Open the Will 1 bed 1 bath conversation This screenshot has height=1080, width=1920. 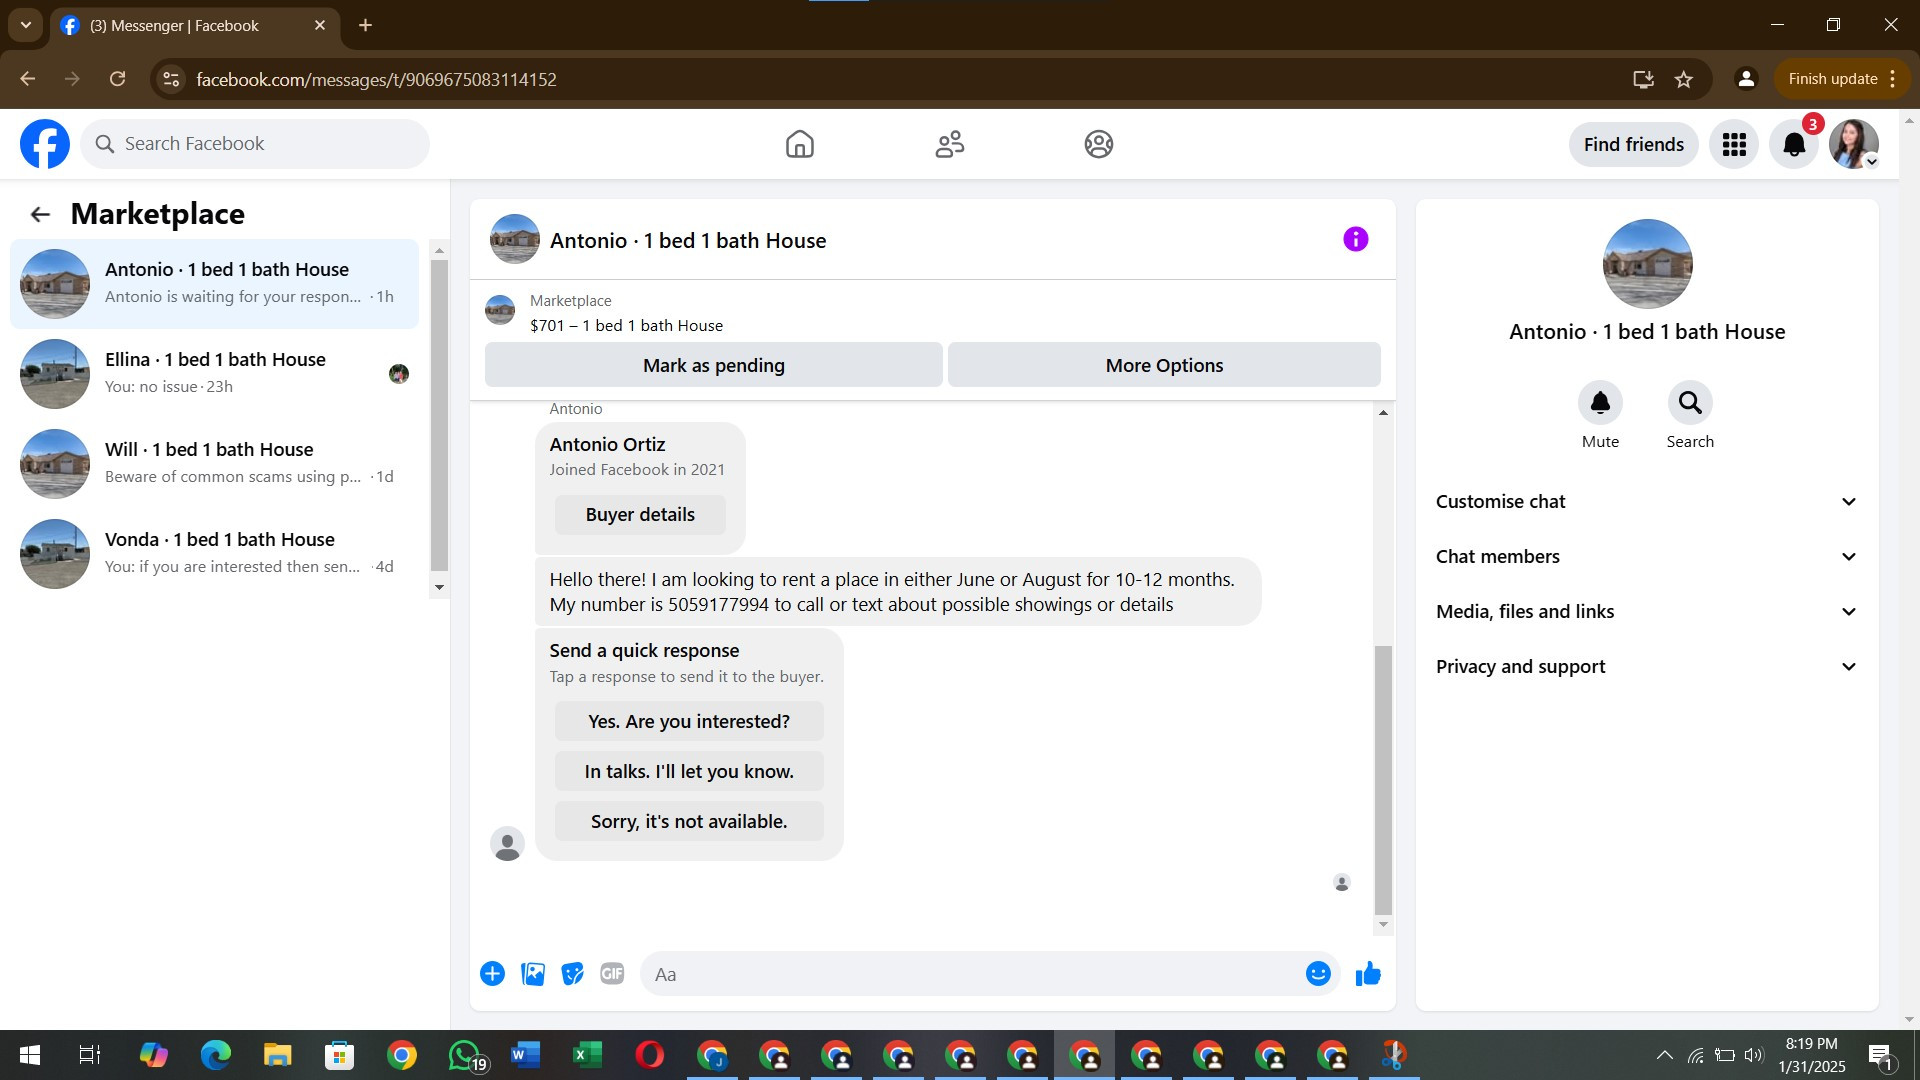(215, 464)
